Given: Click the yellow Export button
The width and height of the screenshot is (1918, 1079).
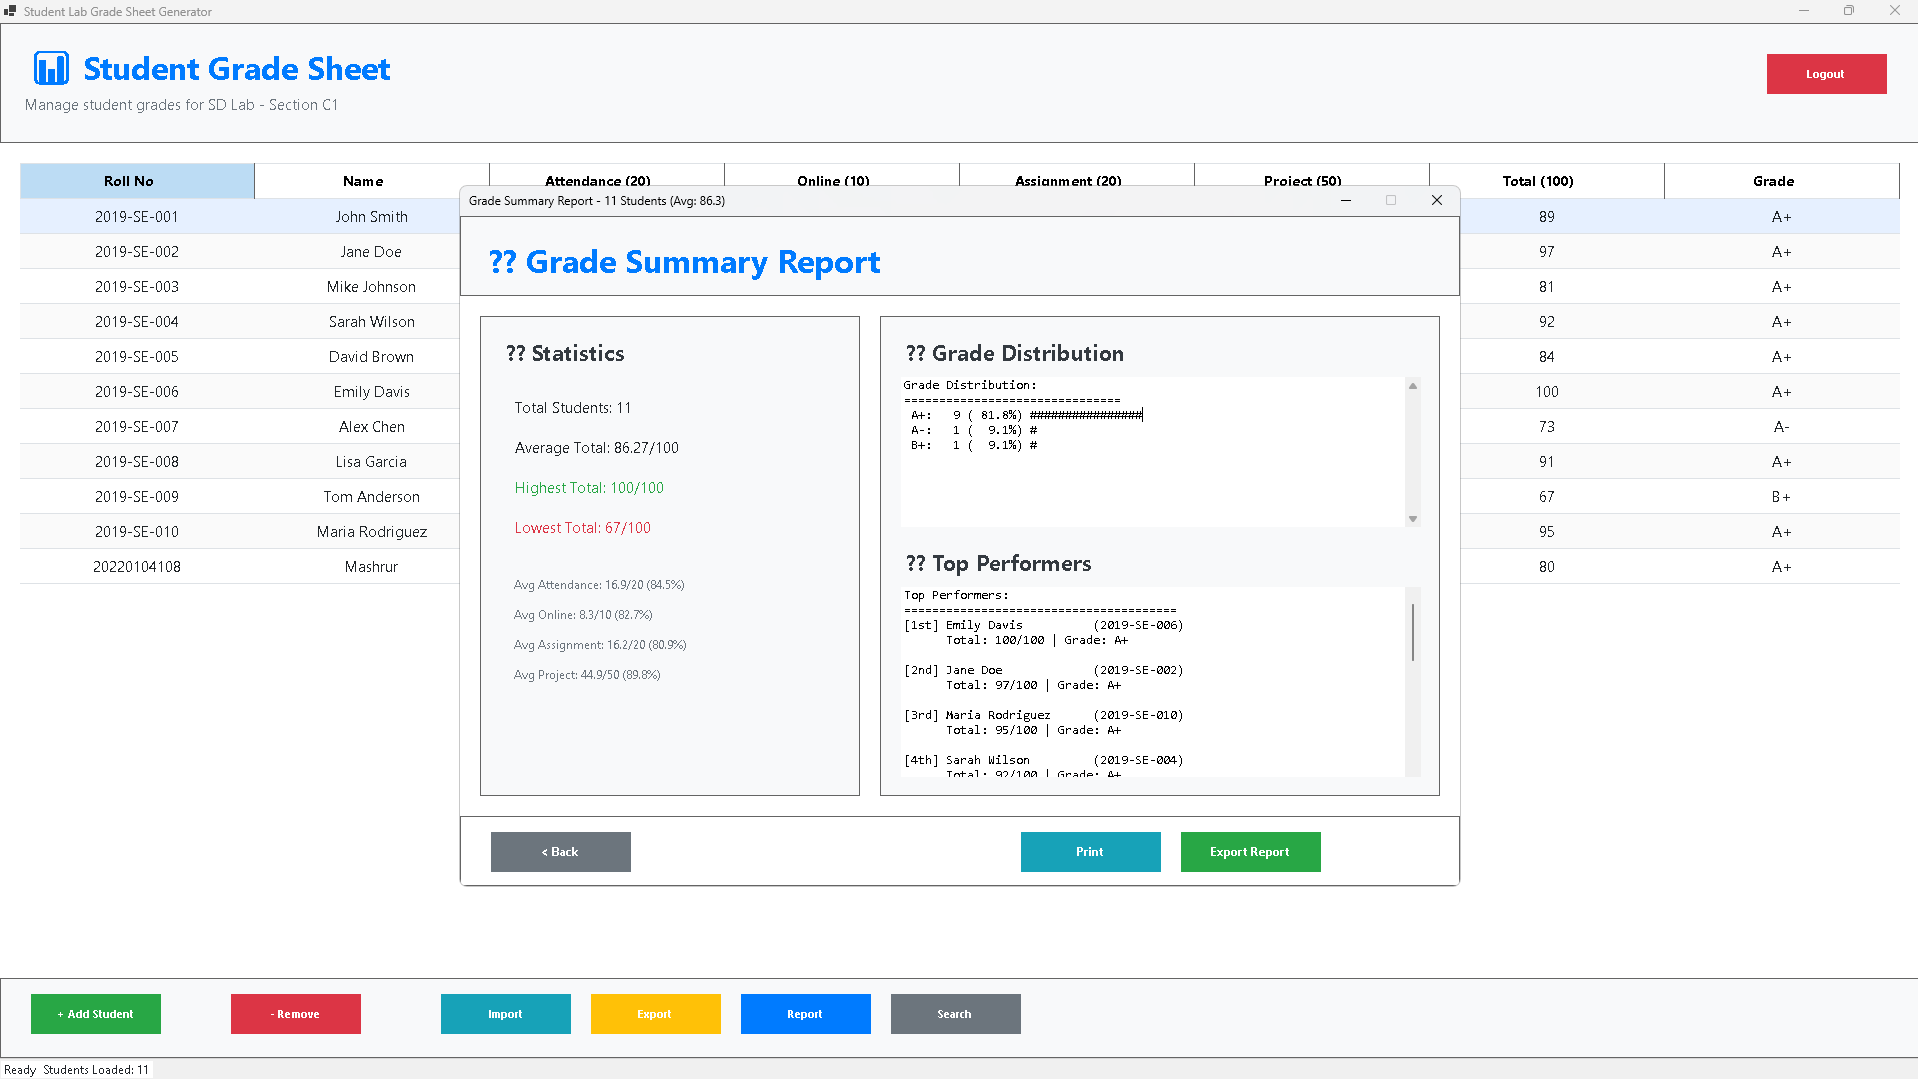Looking at the screenshot, I should pos(656,1014).
